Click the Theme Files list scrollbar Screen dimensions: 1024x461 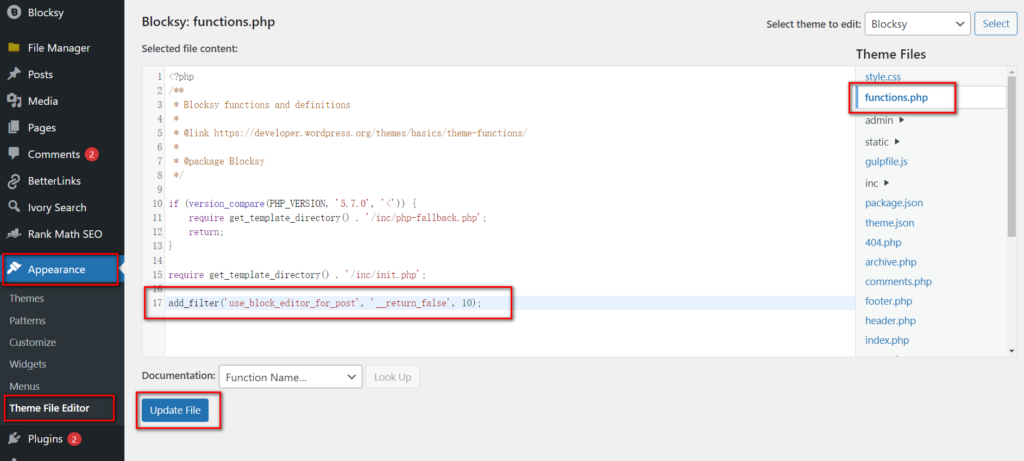(x=1012, y=157)
